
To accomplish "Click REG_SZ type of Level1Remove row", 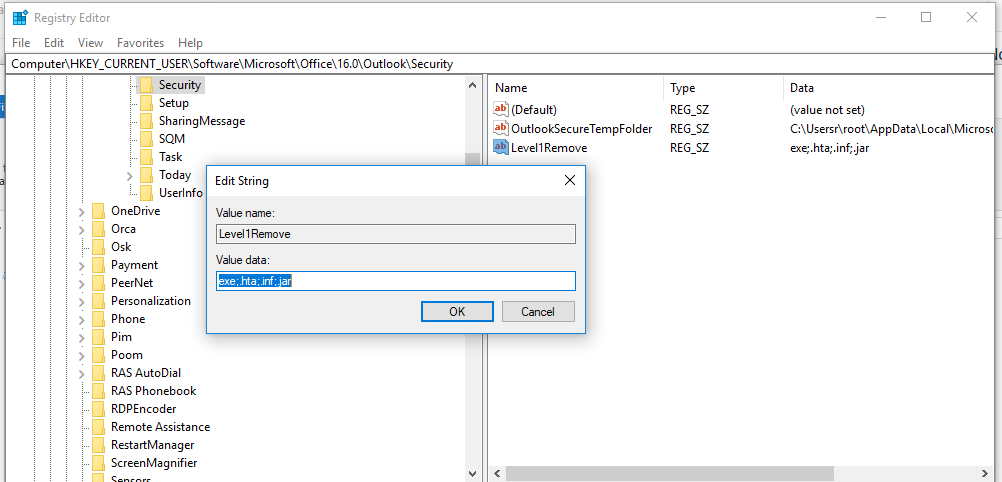I will point(690,148).
